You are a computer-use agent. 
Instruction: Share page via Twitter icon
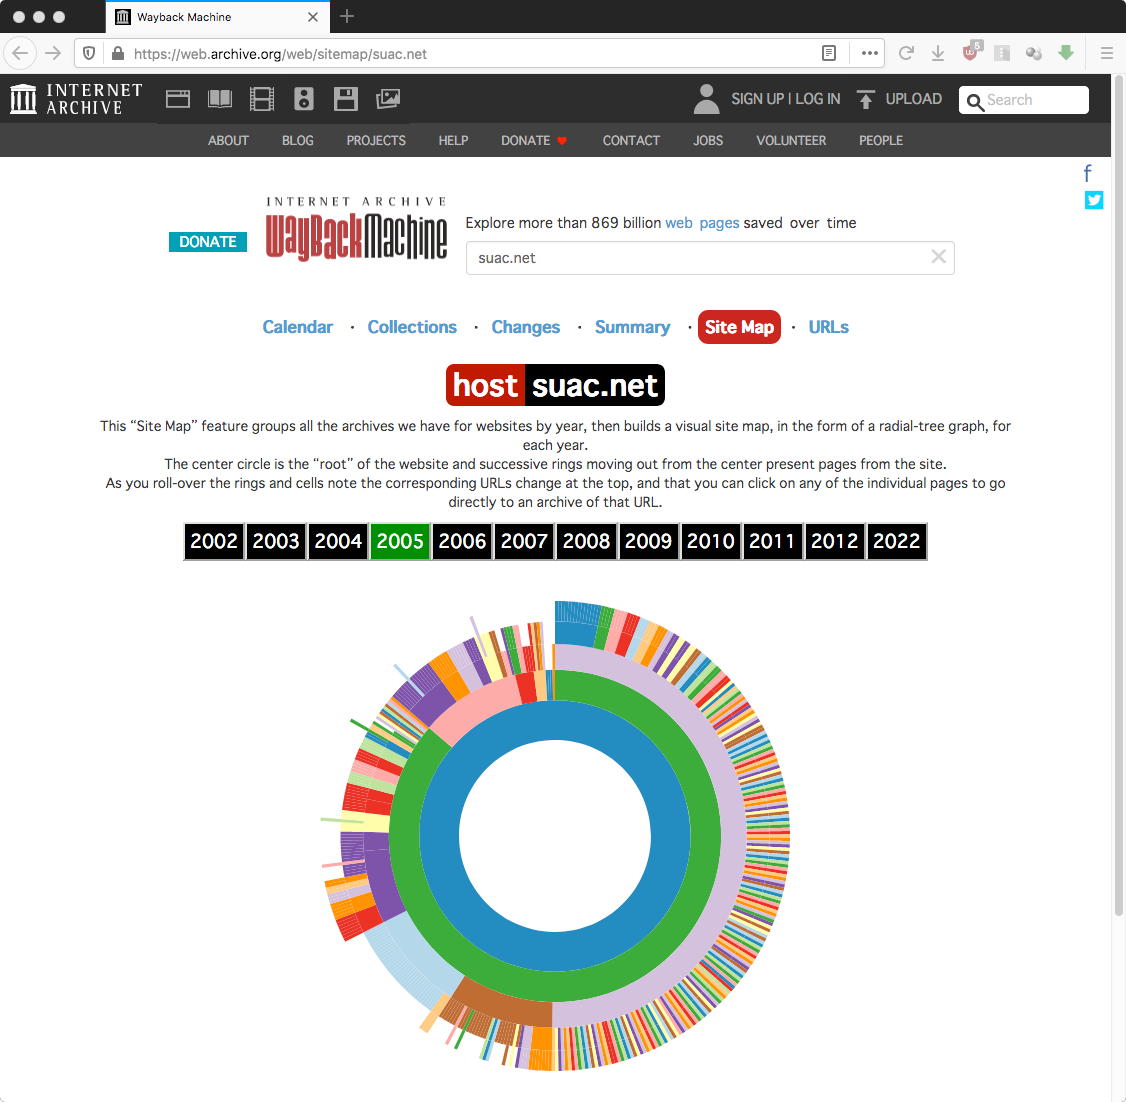tap(1094, 200)
